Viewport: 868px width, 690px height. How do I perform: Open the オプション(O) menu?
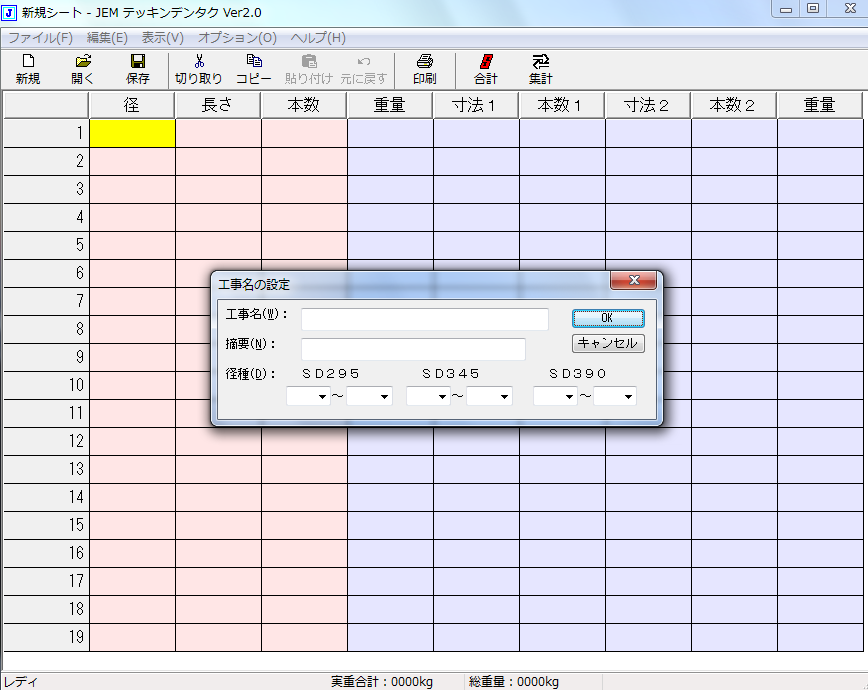[x=237, y=38]
